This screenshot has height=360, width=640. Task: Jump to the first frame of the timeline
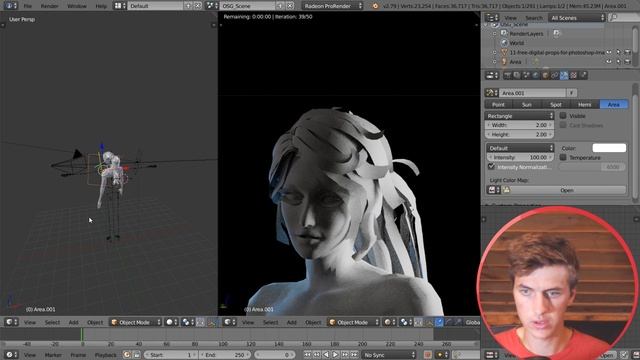tap(307, 355)
